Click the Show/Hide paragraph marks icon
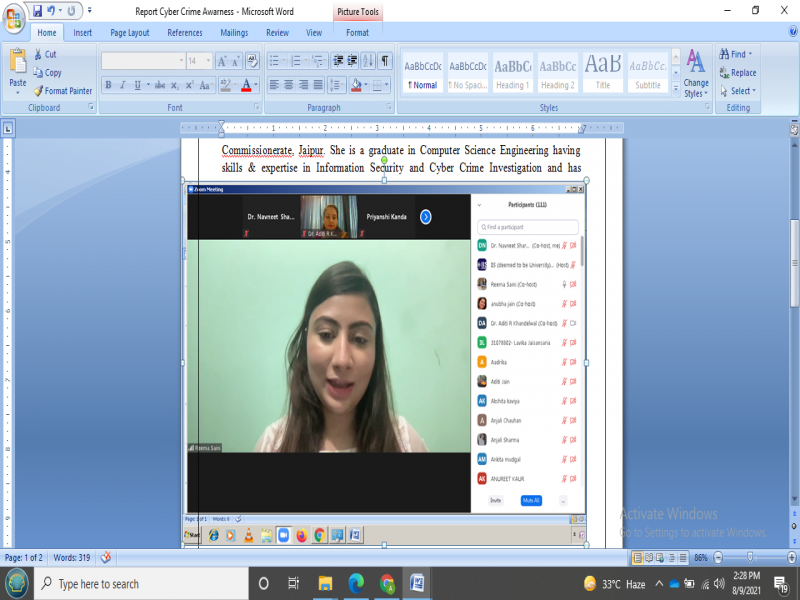This screenshot has height=600, width=800. pos(385,61)
